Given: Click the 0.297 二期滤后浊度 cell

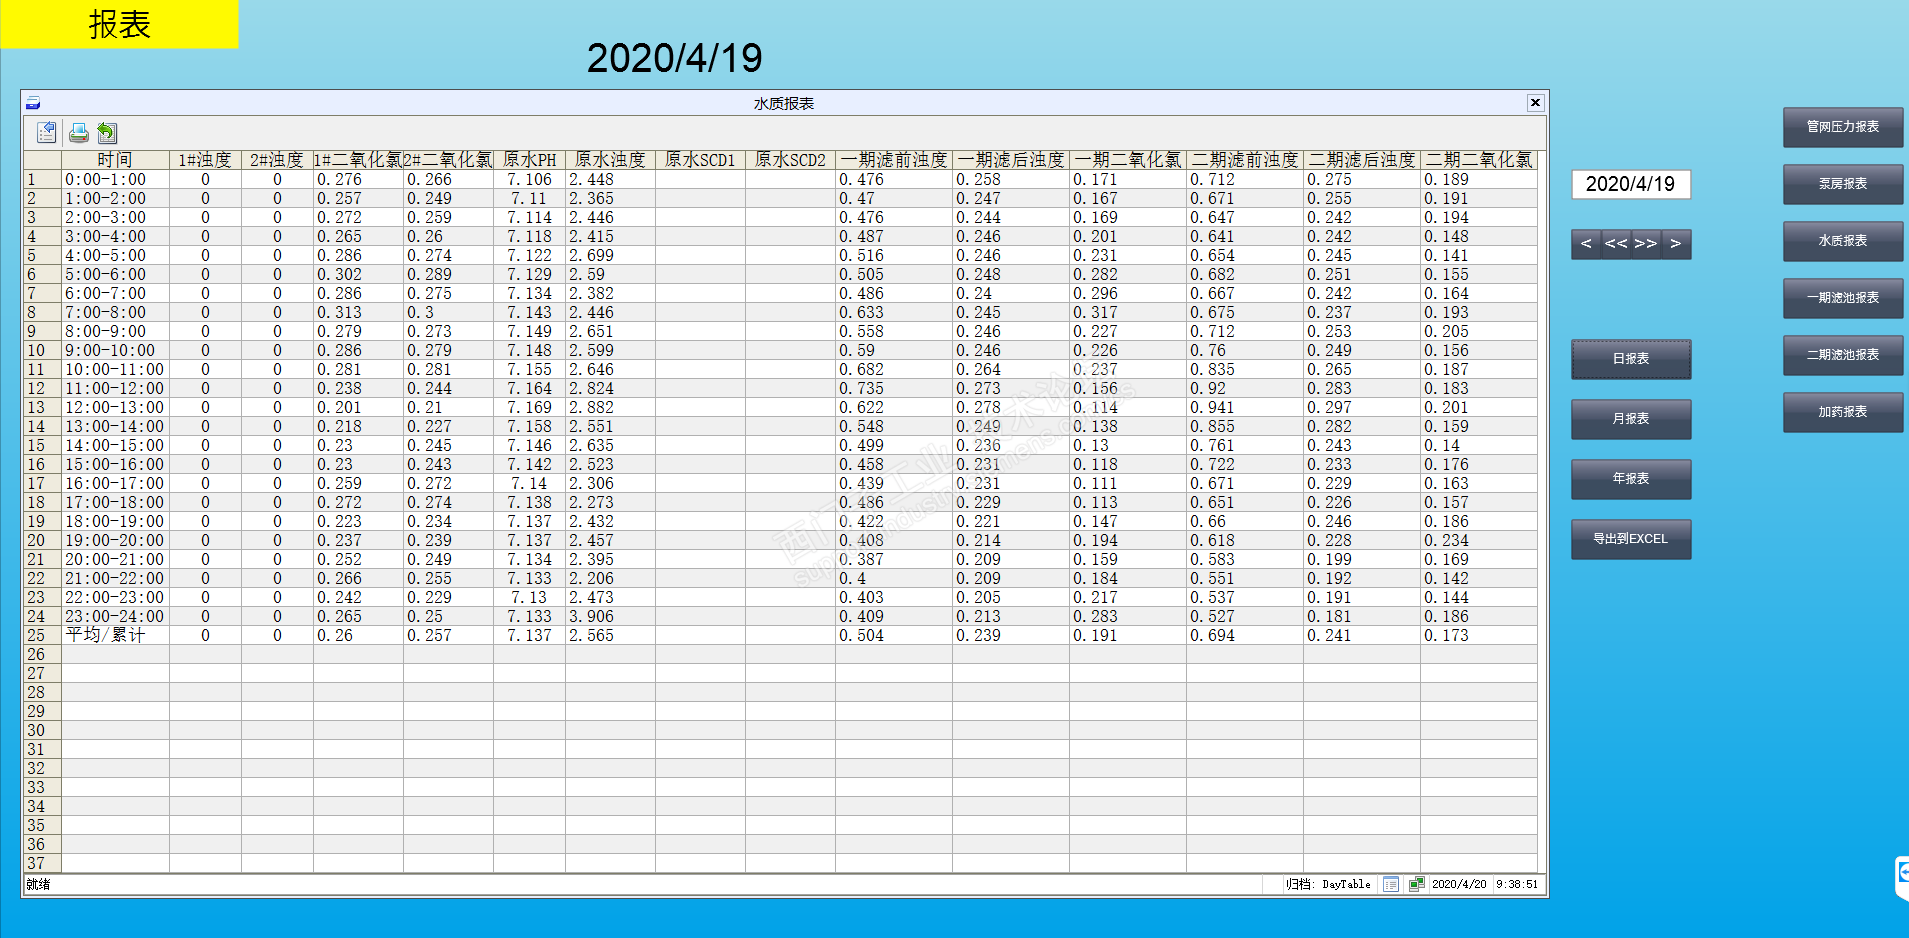Looking at the screenshot, I should pyautogui.click(x=1362, y=408).
